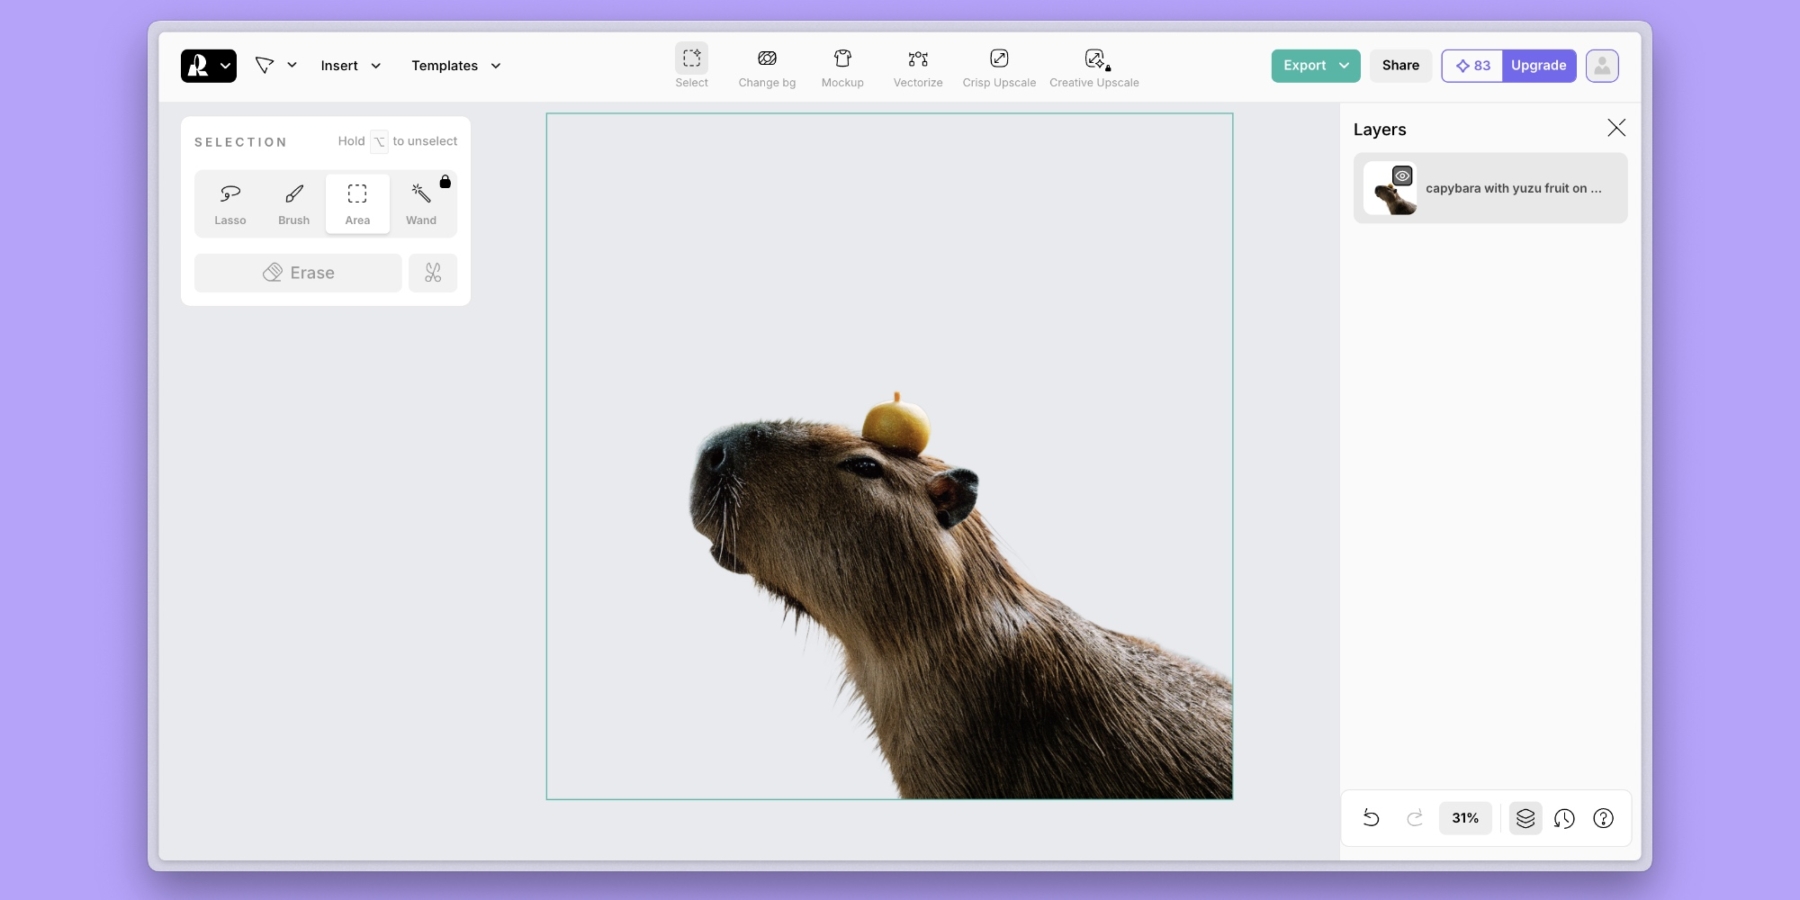Screen dimensions: 1800x900
Task: Select the Brush selection tool
Action: point(294,203)
